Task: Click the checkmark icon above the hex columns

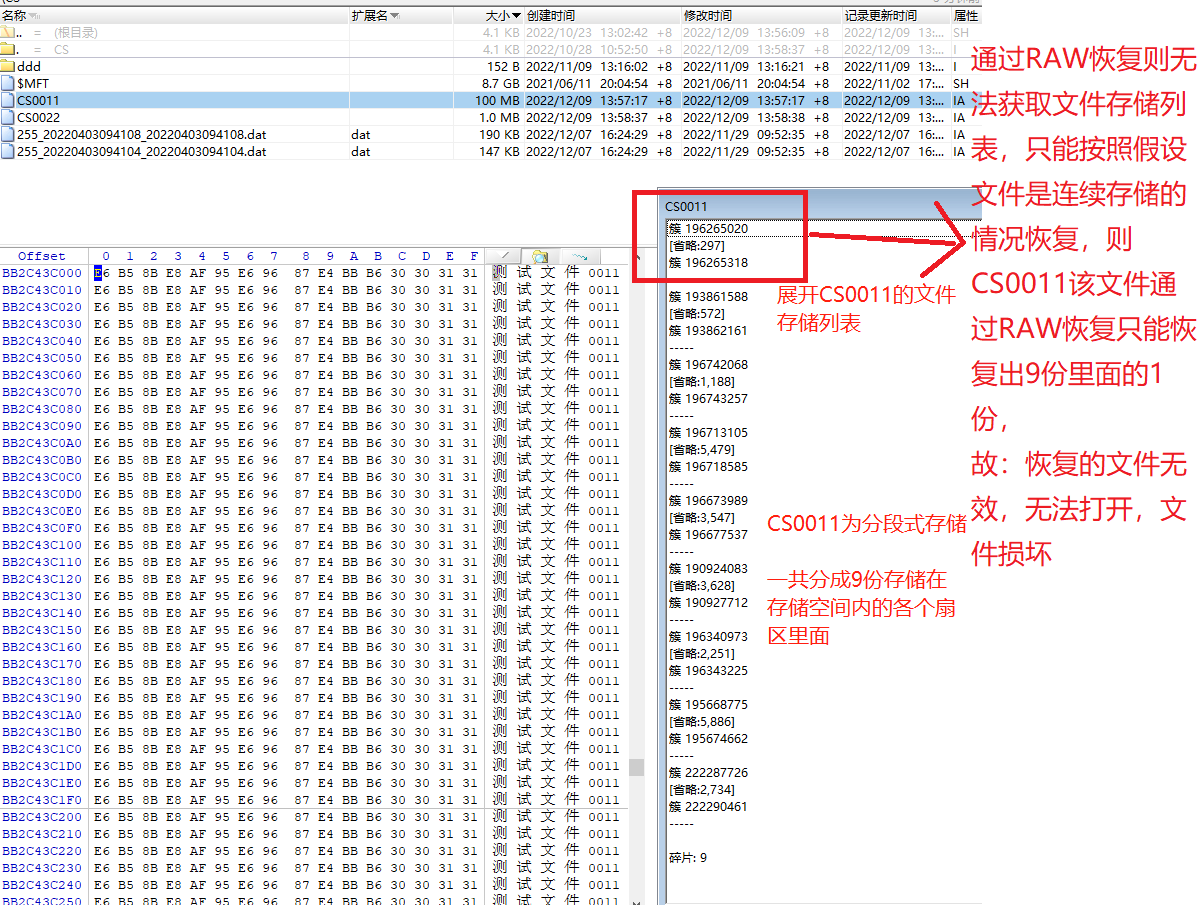Action: coord(503,256)
